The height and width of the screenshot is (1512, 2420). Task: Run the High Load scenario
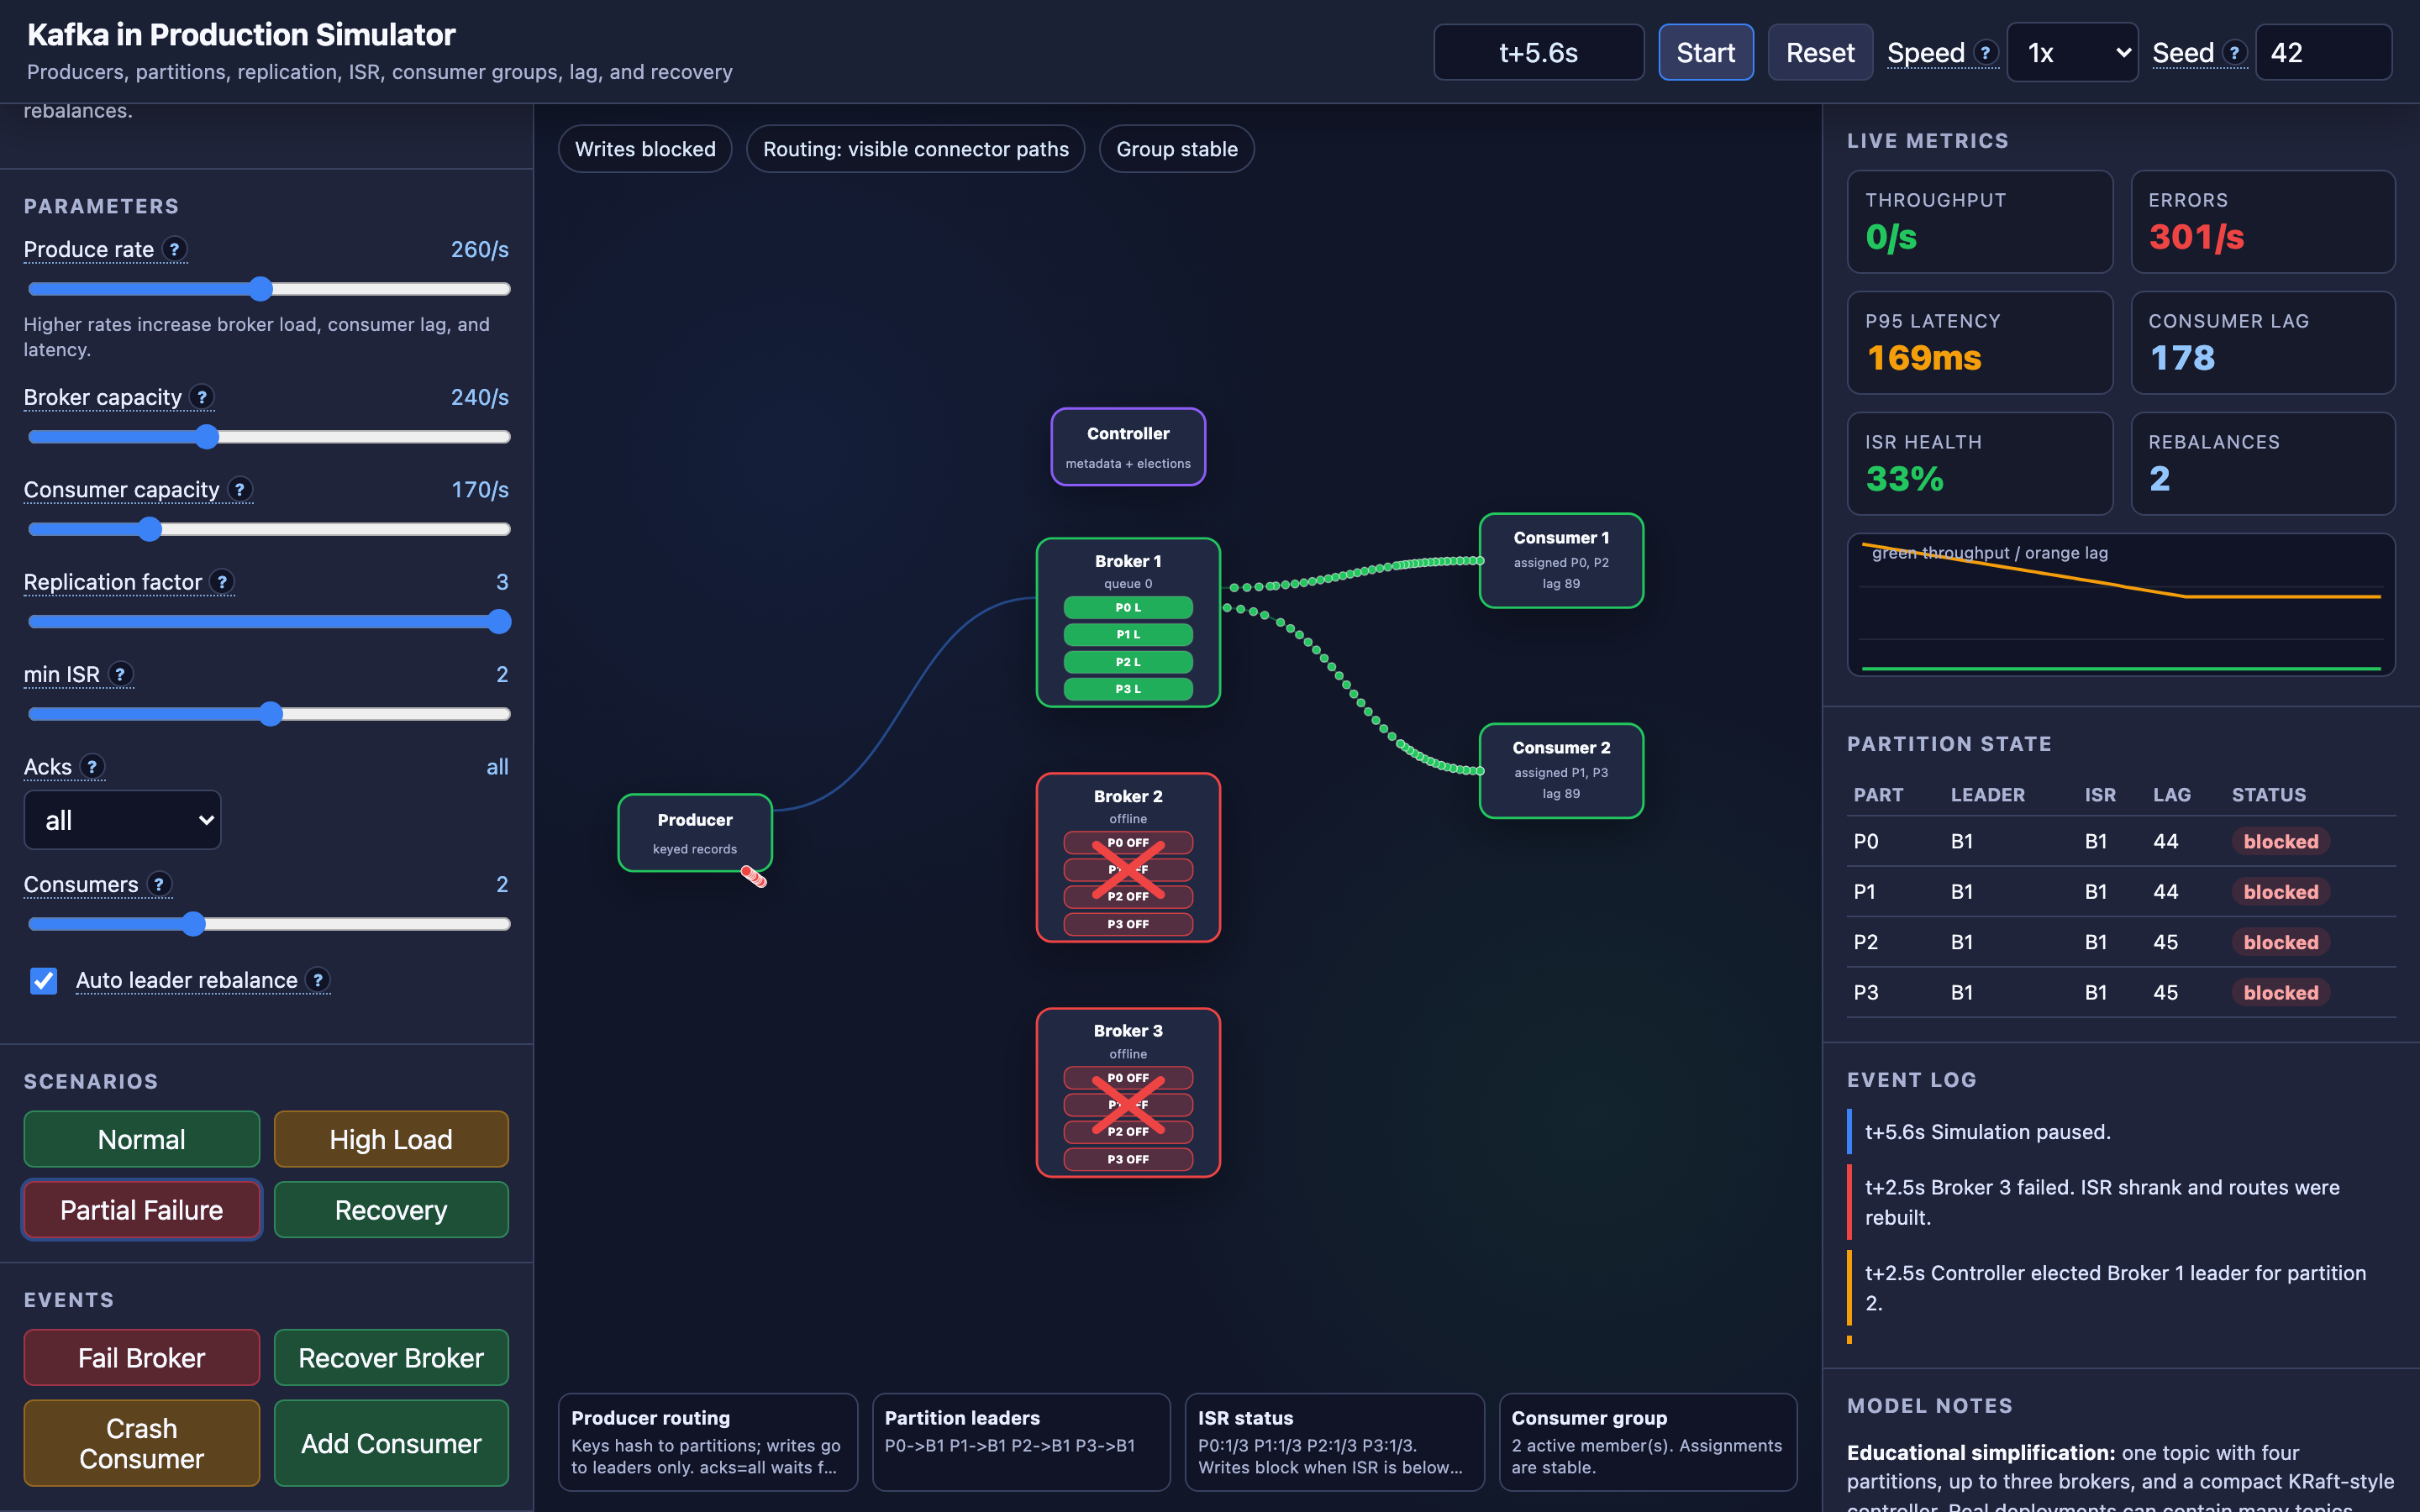click(x=391, y=1139)
